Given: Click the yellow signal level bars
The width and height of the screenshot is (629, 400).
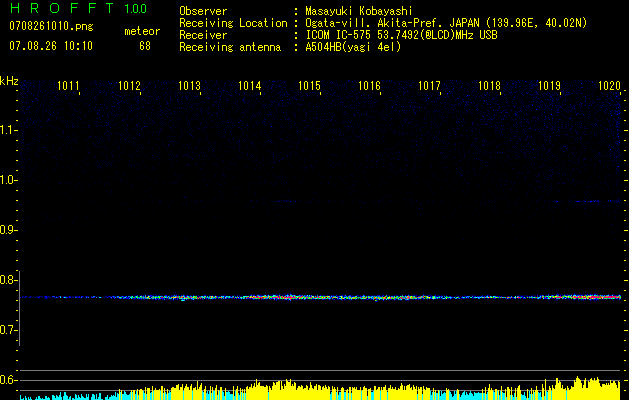Looking at the screenshot, I should coord(369,390).
